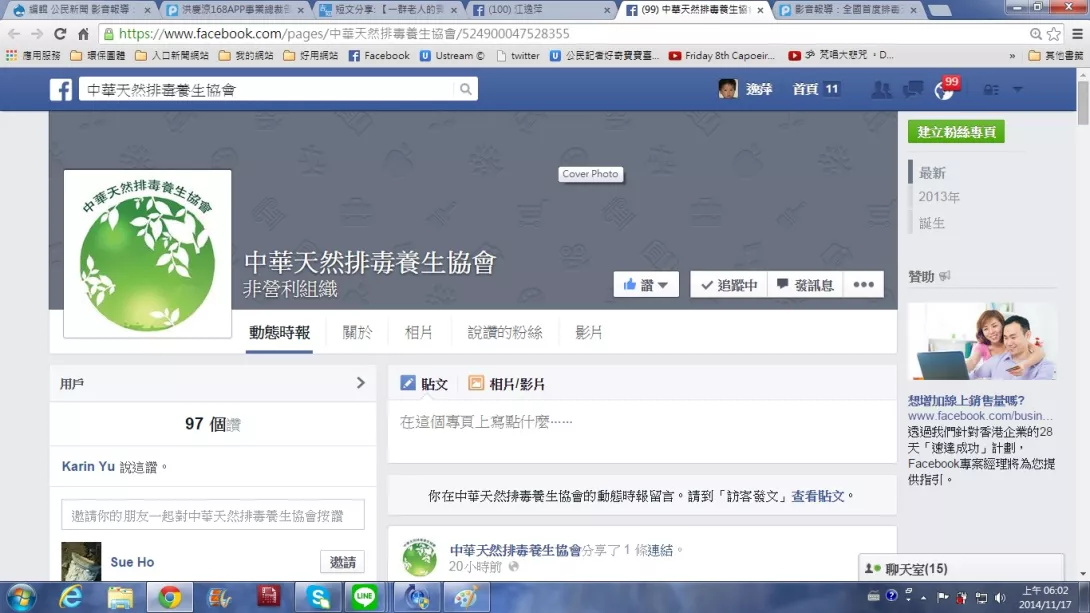The height and width of the screenshot is (613, 1090).
Task: Go to the browser home page
Action: (x=83, y=33)
